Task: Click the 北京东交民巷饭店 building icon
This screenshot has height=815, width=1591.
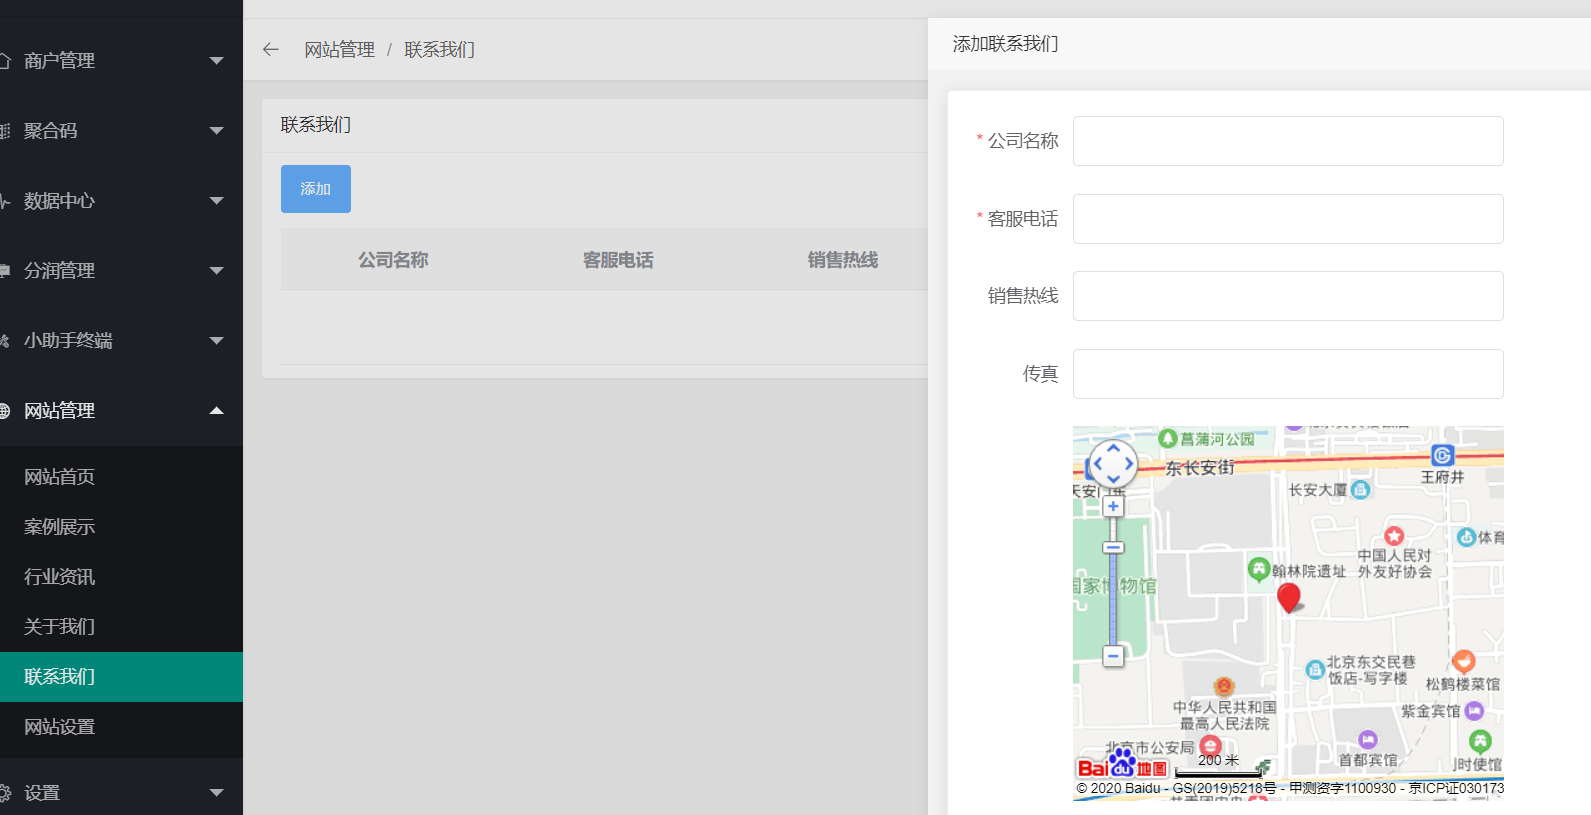Action: click(x=1315, y=670)
